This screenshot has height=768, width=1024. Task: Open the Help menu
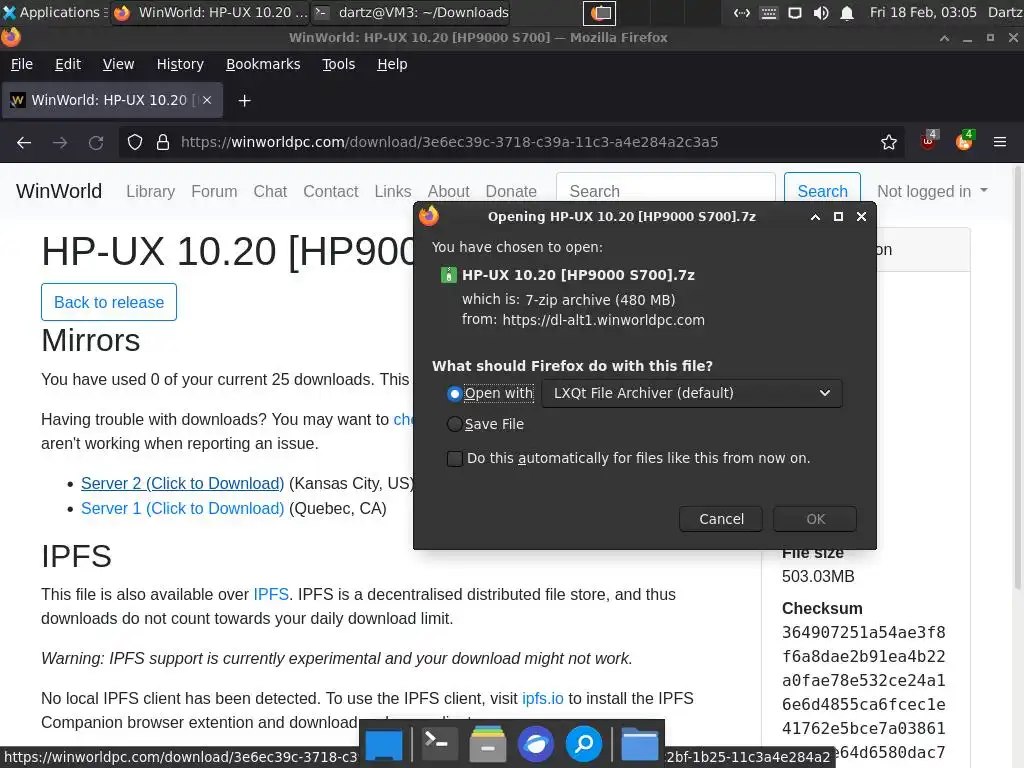pyautogui.click(x=392, y=64)
